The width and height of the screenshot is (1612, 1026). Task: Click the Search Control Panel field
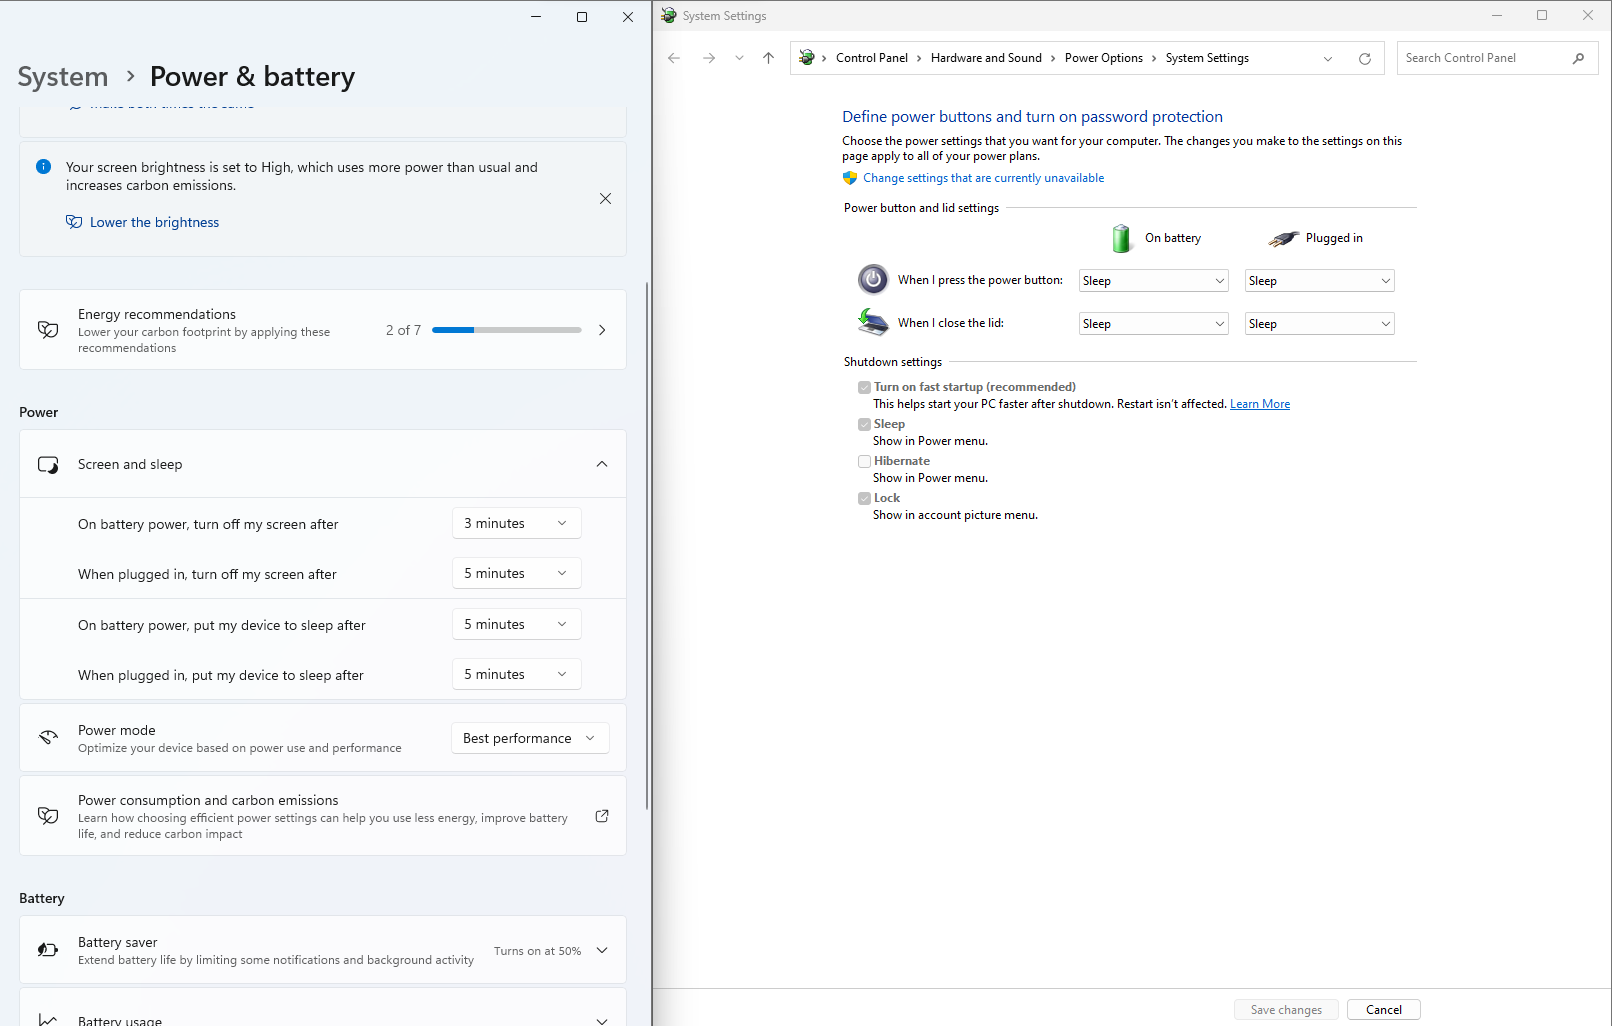1480,57
